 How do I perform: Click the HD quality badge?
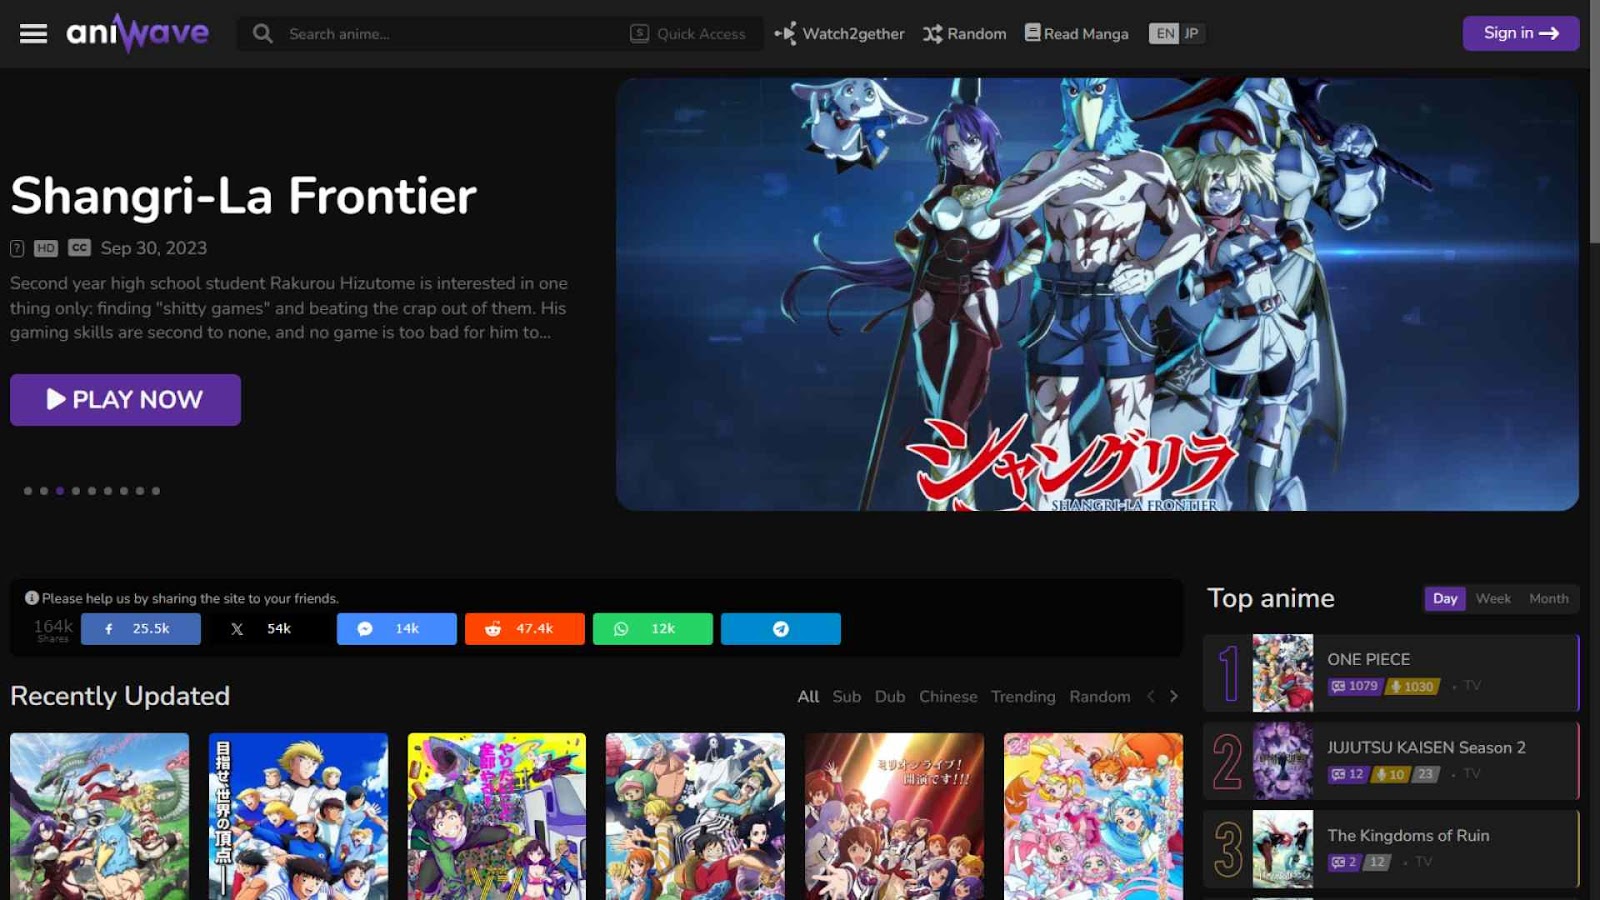pos(46,248)
